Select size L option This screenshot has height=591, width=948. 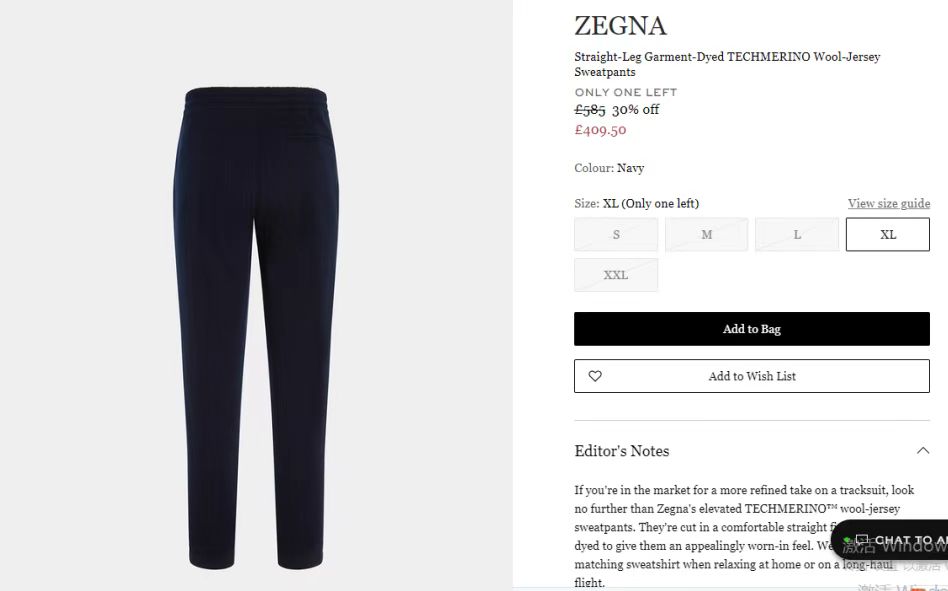click(x=797, y=234)
